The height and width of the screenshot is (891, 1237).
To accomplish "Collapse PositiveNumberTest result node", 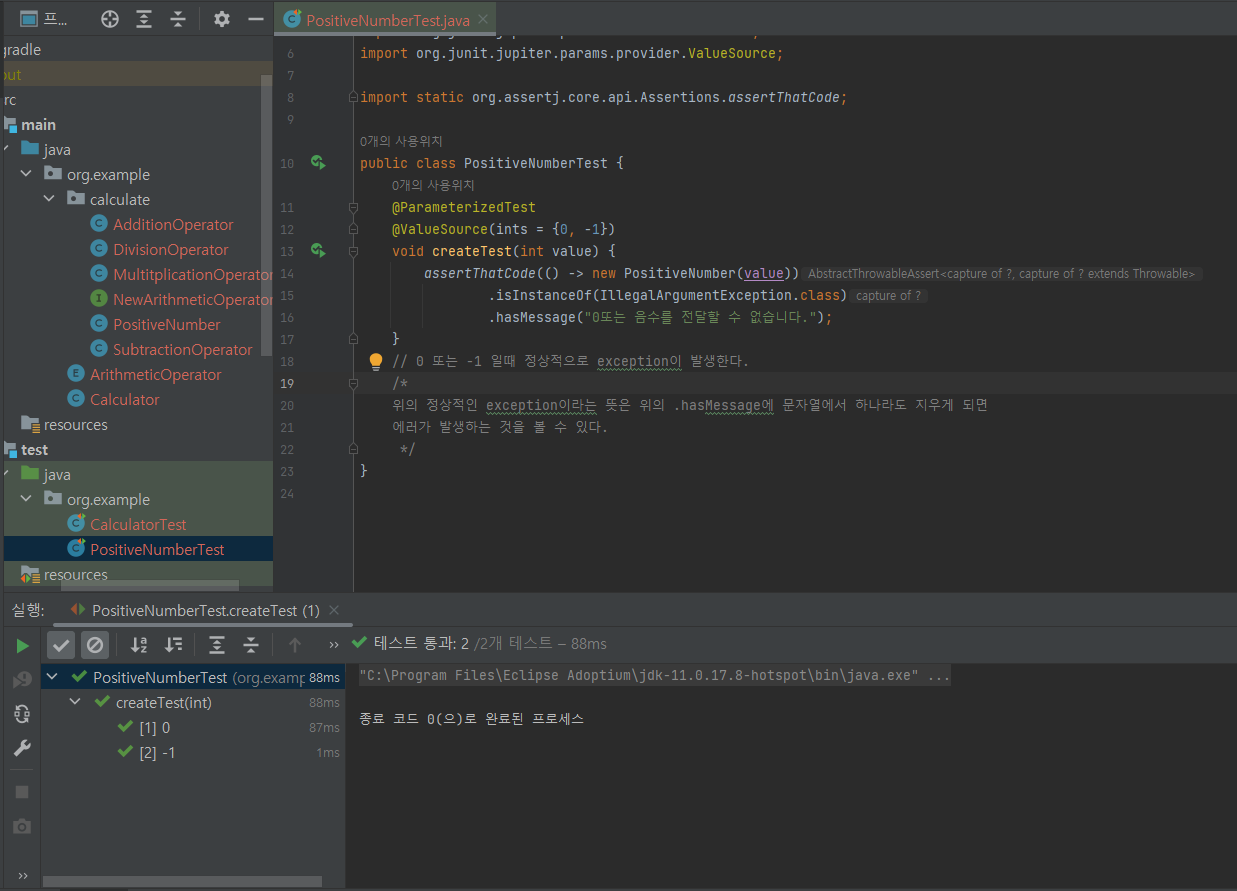I will [x=53, y=677].
